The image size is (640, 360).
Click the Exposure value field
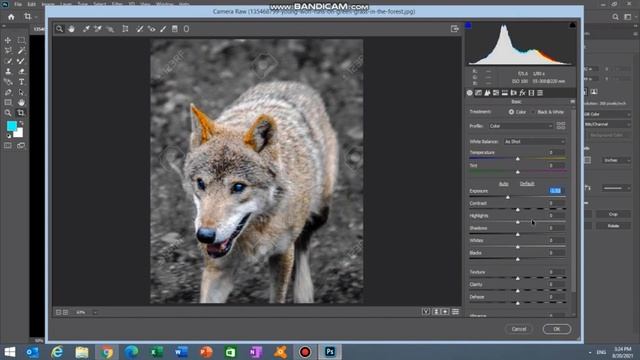pyautogui.click(x=555, y=191)
